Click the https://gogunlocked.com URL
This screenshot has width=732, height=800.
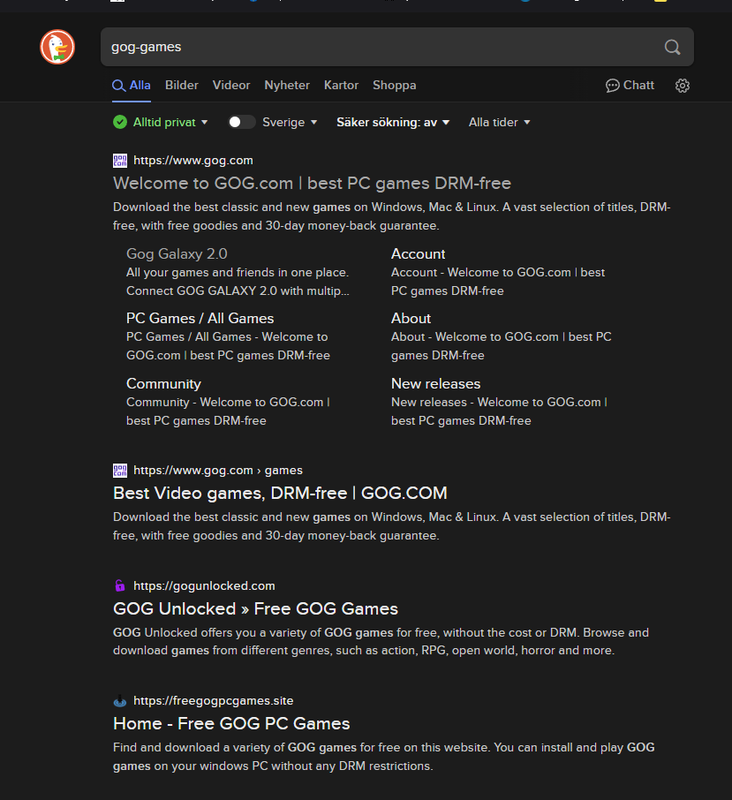[x=204, y=586]
